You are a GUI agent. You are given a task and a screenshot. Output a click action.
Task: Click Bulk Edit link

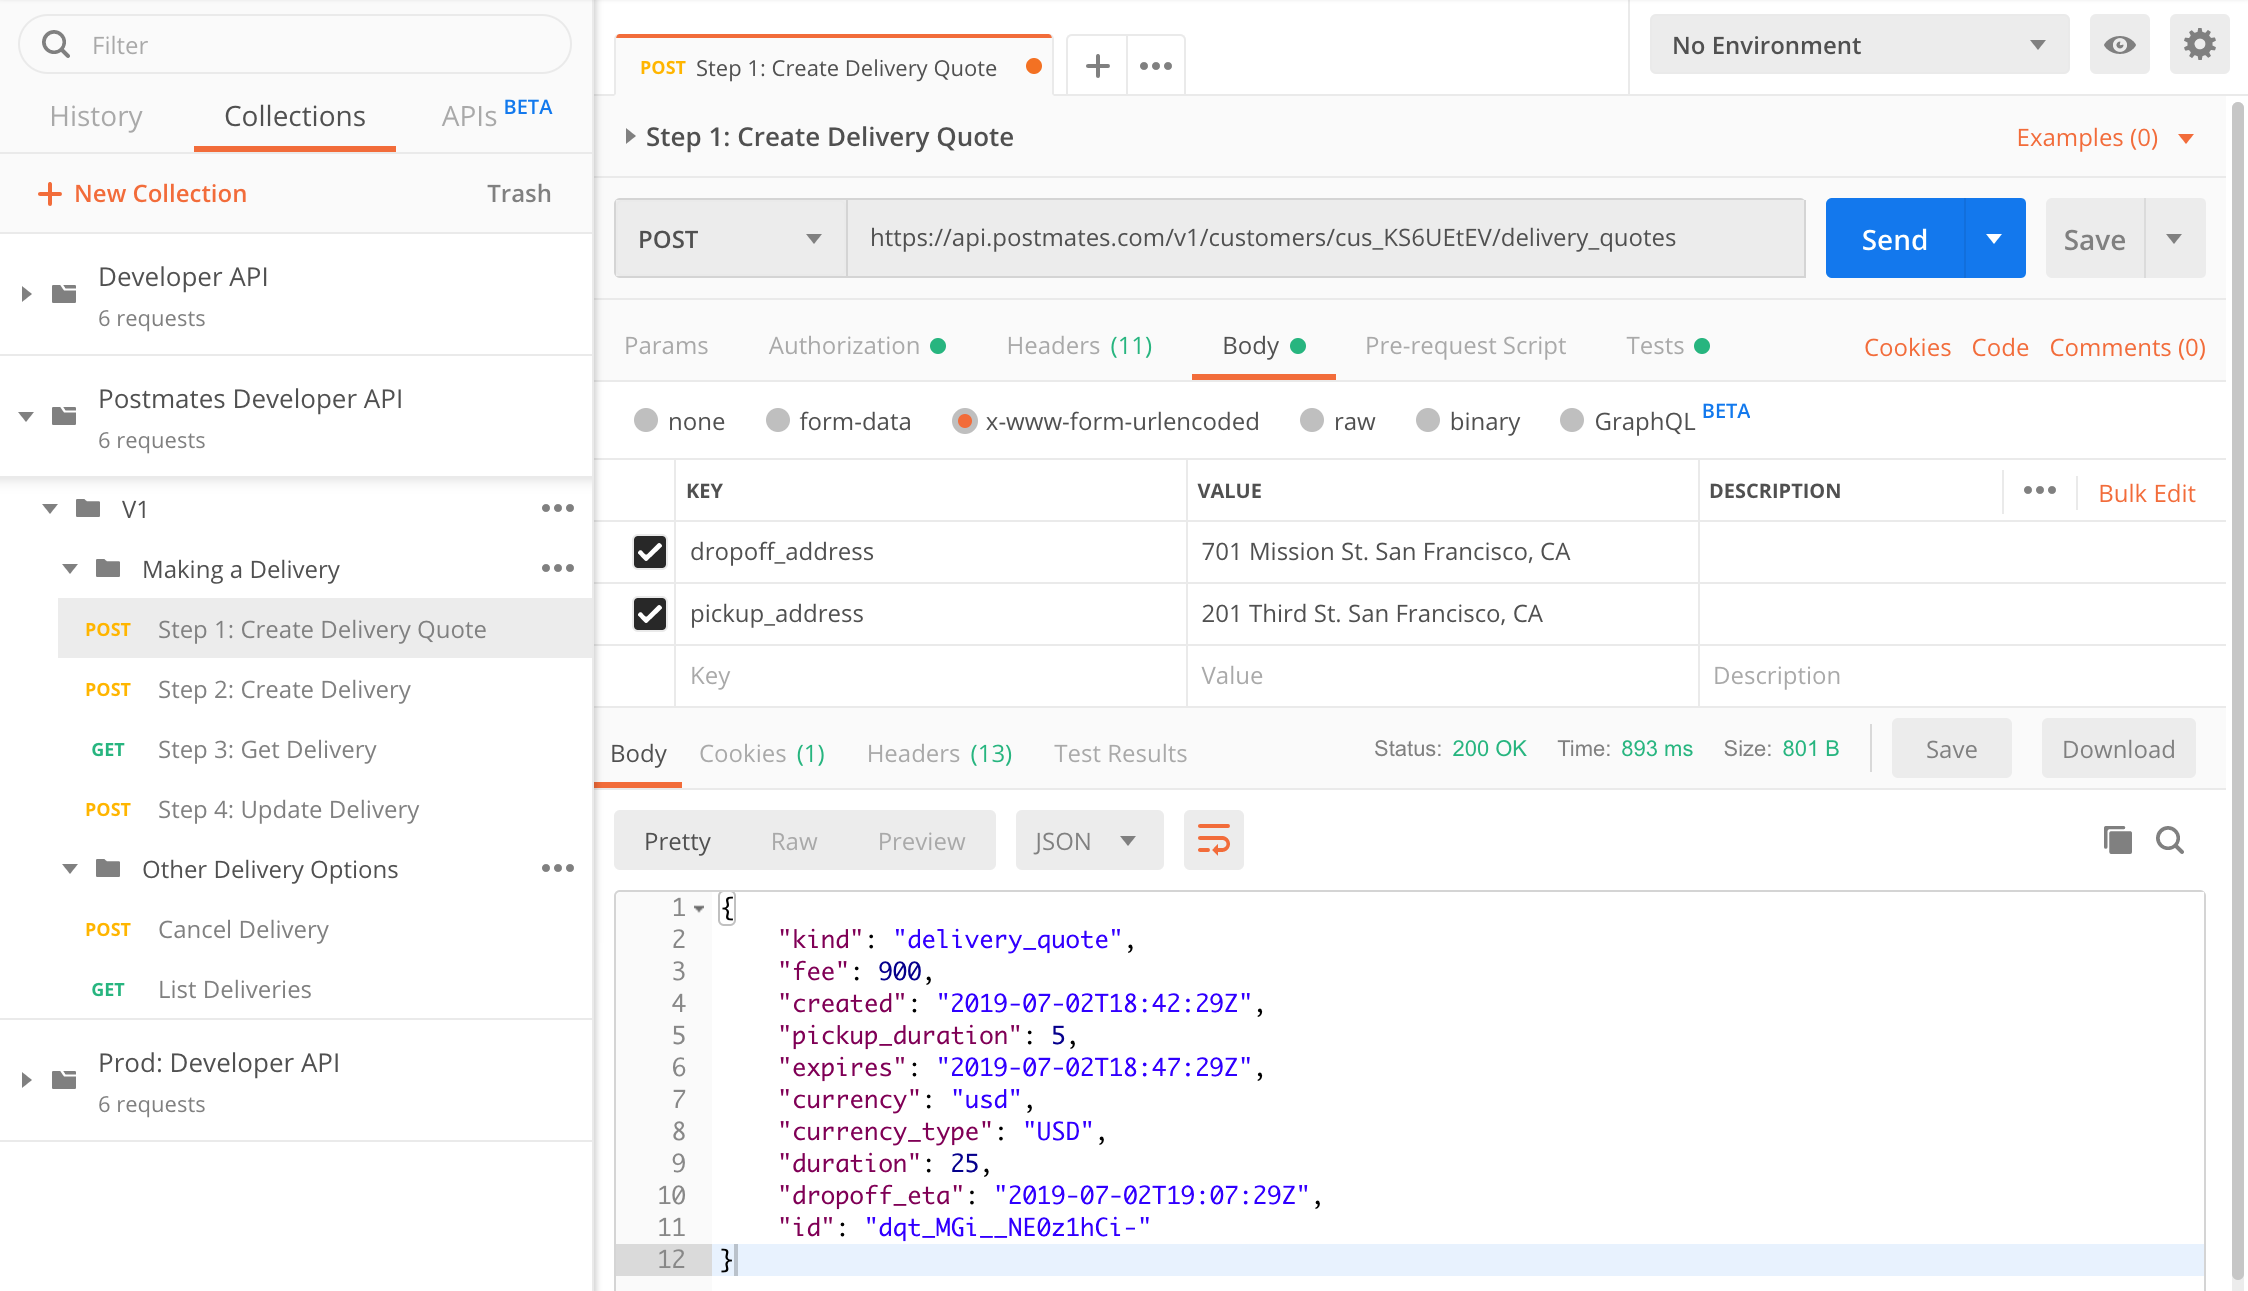(x=2146, y=493)
